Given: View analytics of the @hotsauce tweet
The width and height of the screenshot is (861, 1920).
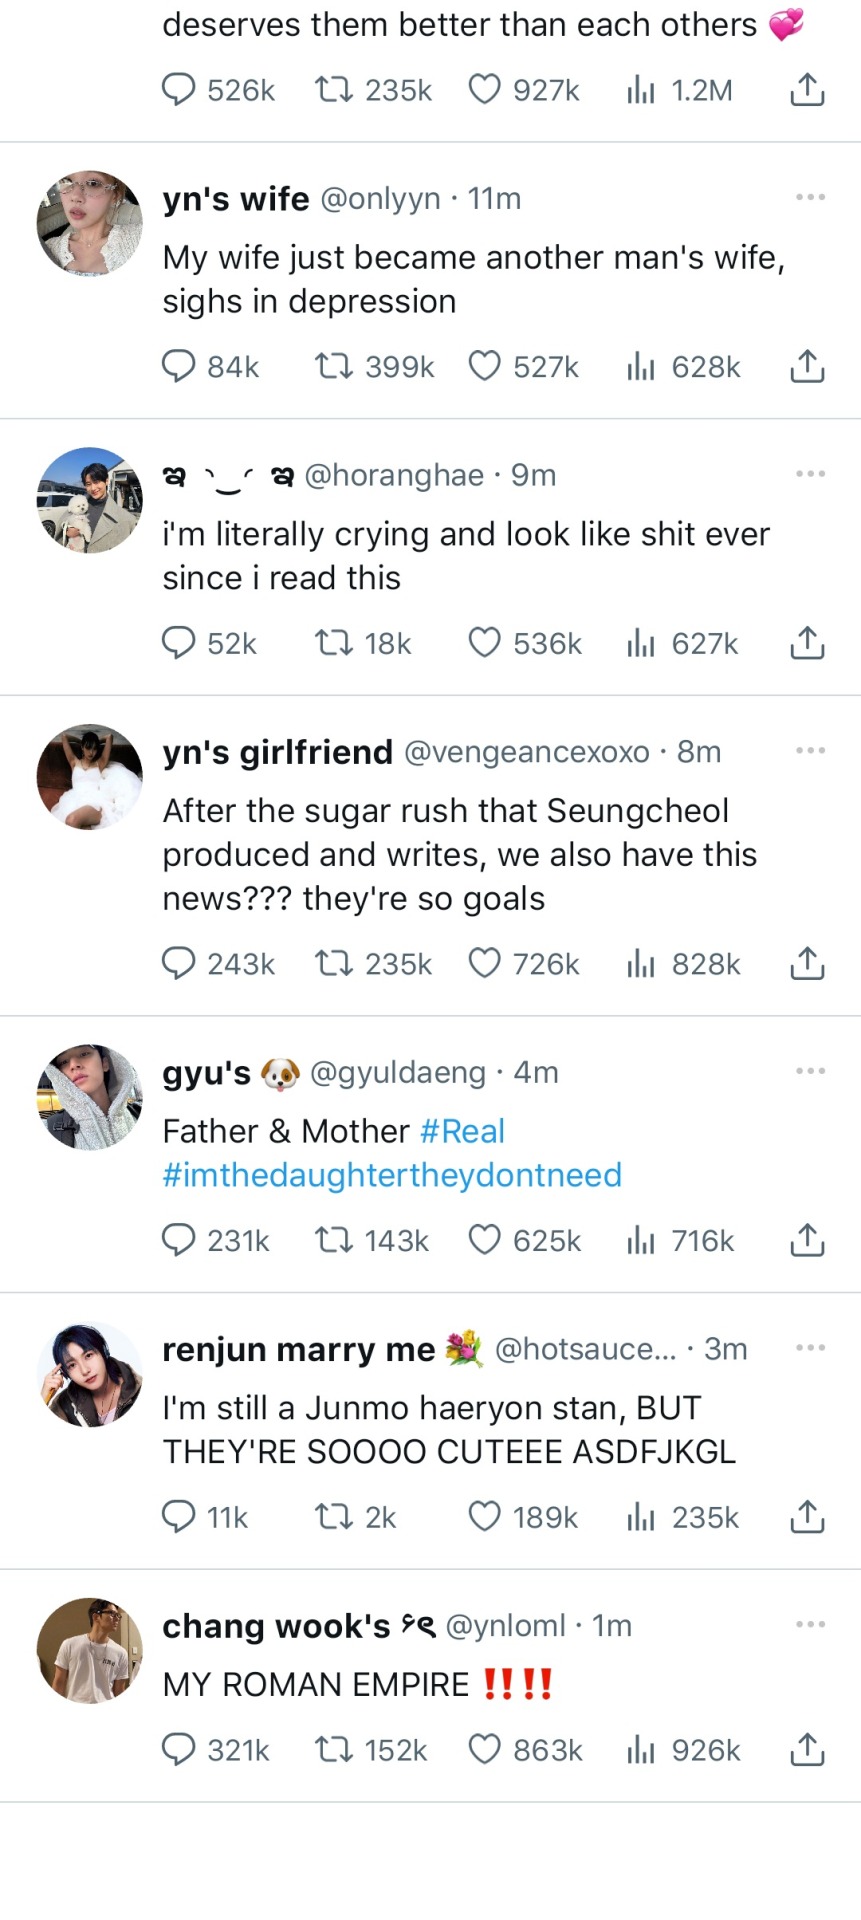Looking at the screenshot, I should (640, 1517).
